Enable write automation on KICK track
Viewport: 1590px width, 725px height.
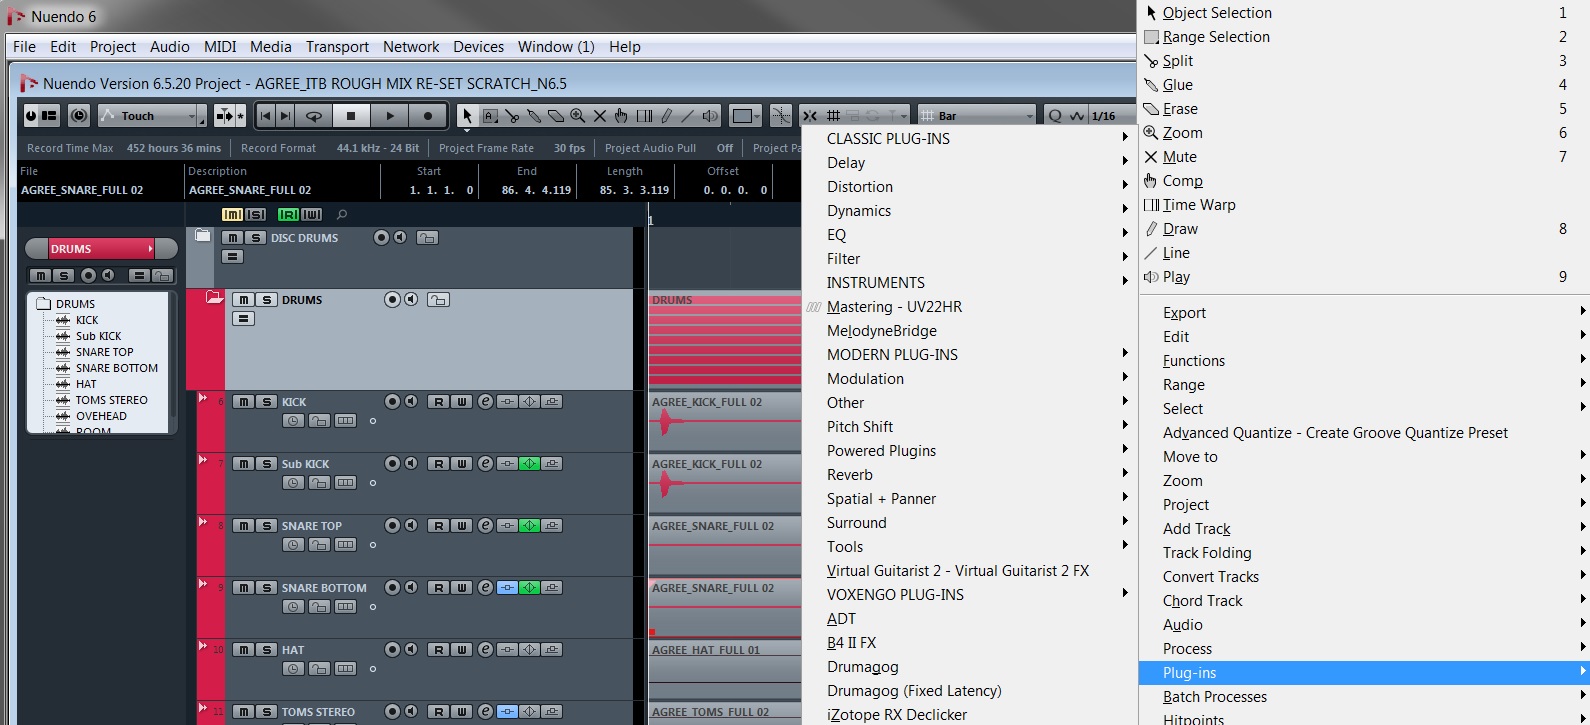point(461,402)
